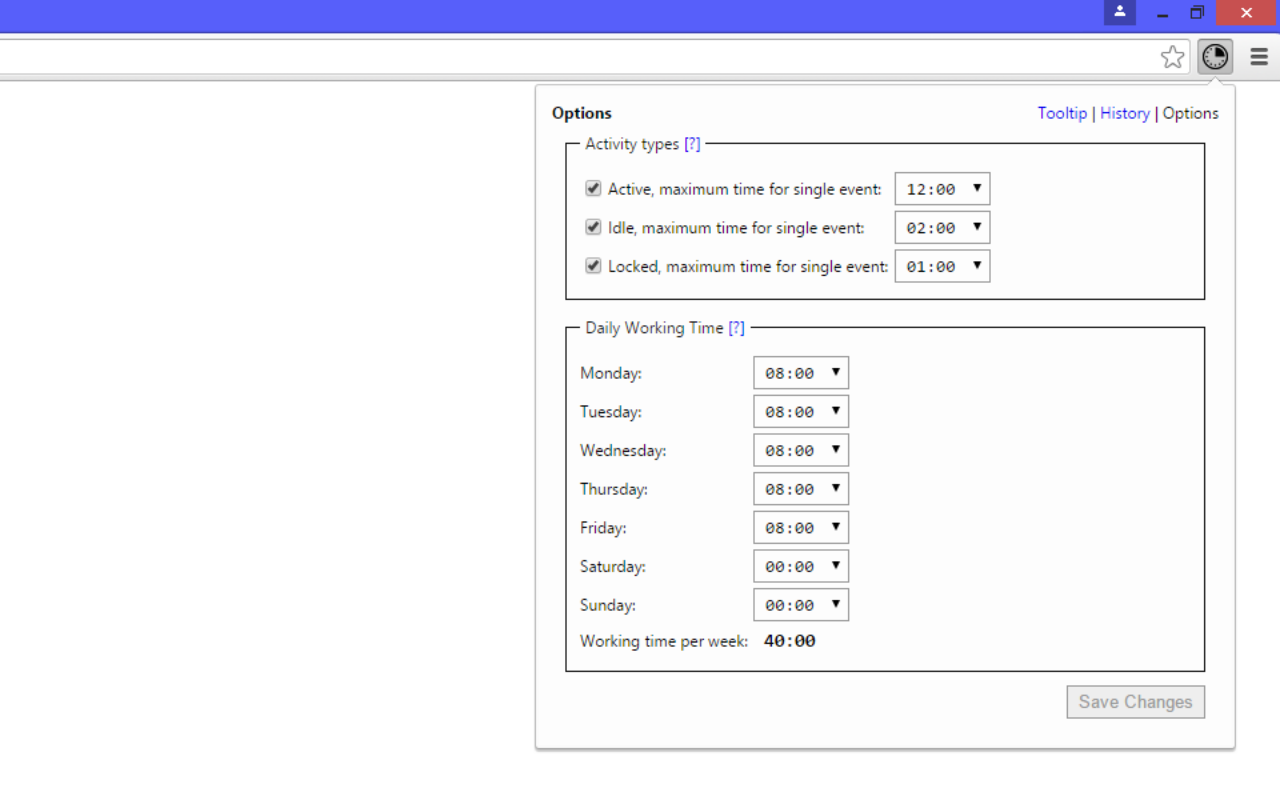The image size is (1280, 800).
Task: Click the Wednesday label
Action: (623, 451)
